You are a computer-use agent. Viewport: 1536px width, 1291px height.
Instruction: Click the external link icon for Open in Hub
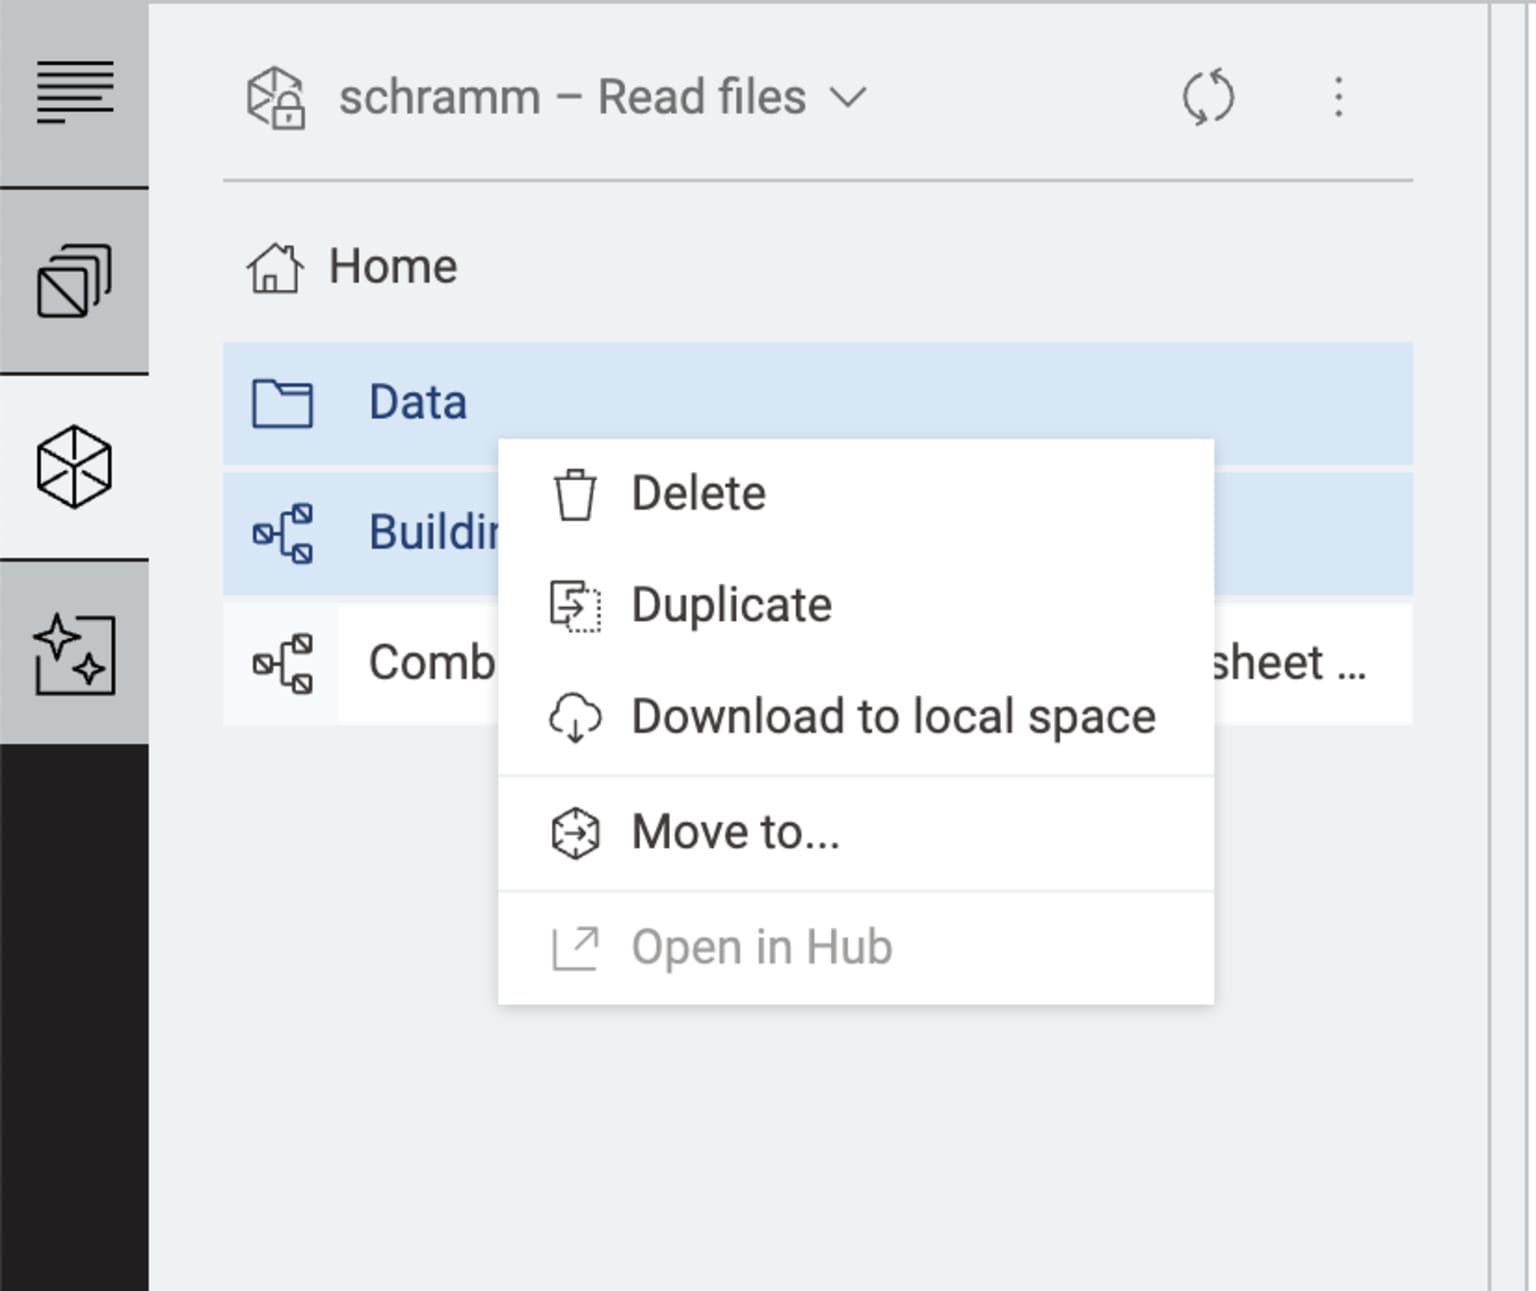coord(575,948)
